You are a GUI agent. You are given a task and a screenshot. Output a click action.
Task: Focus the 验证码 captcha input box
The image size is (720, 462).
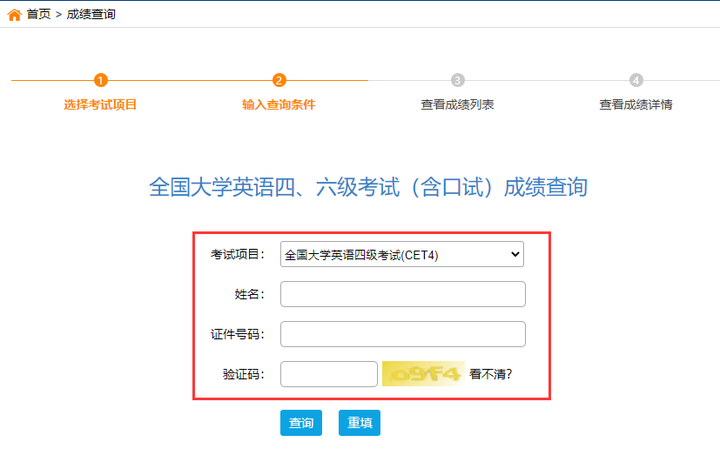click(329, 374)
